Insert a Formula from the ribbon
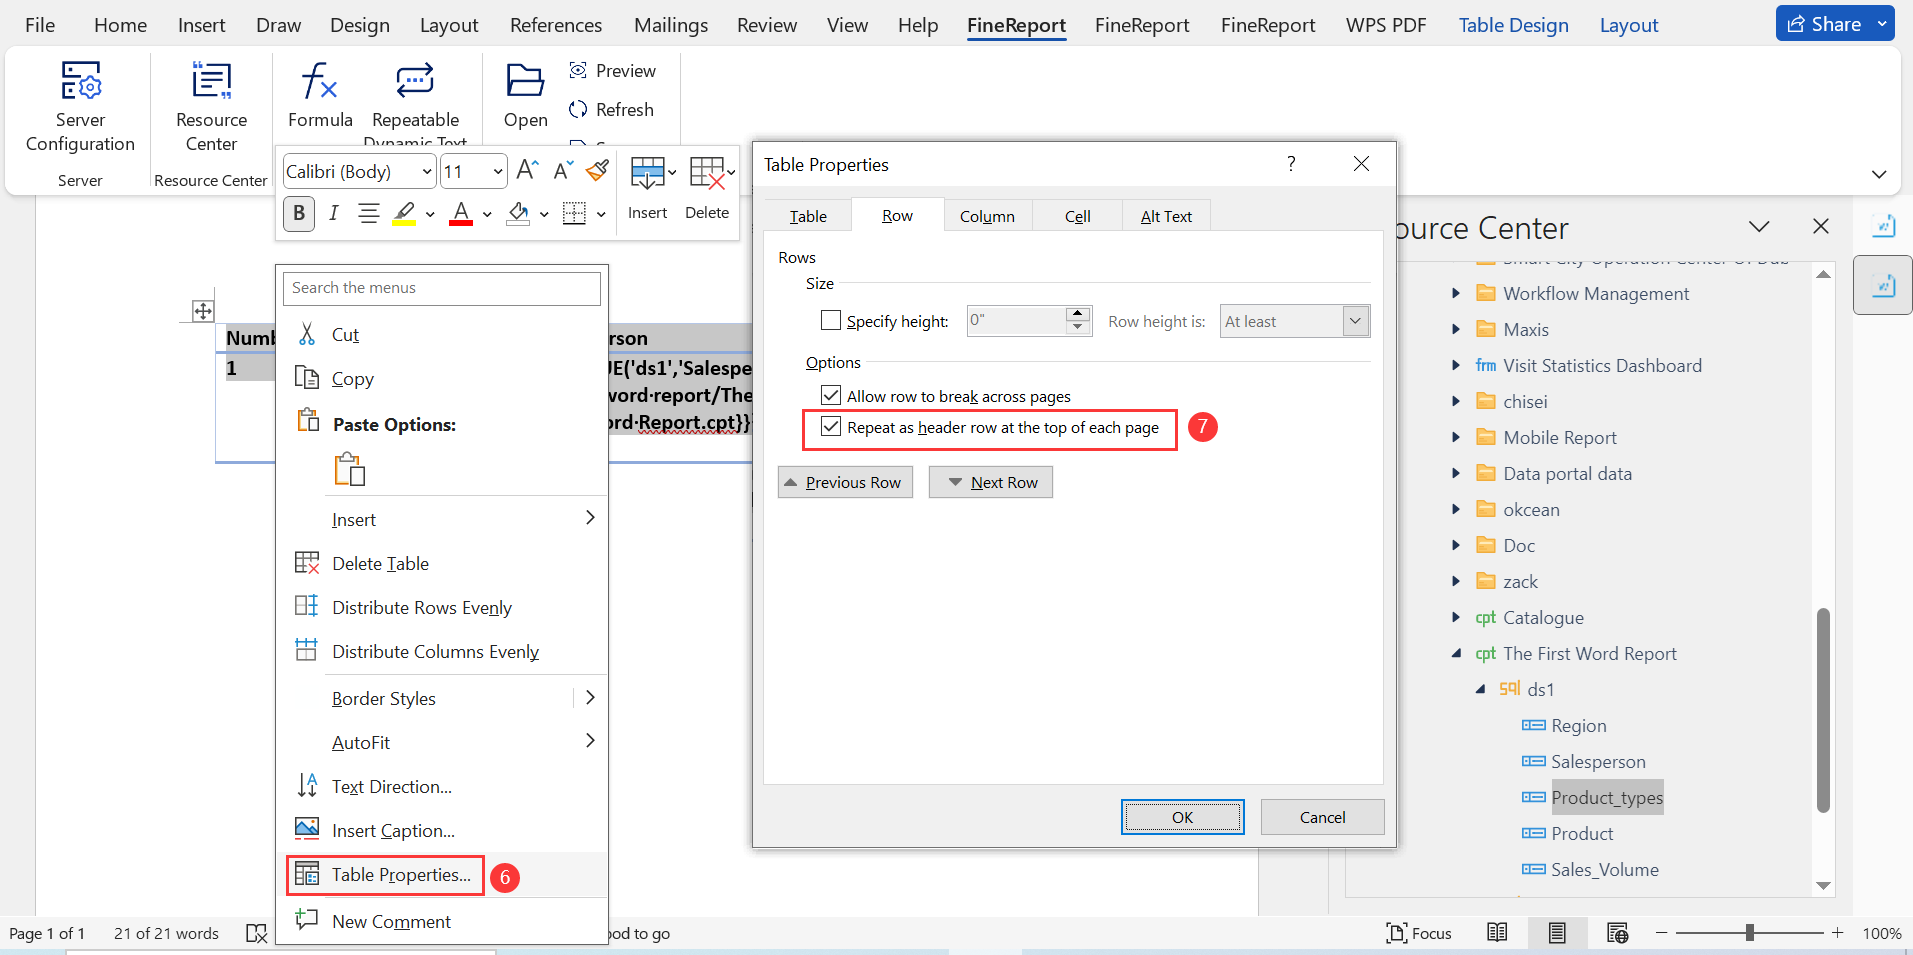The height and width of the screenshot is (955, 1913). coord(320,95)
